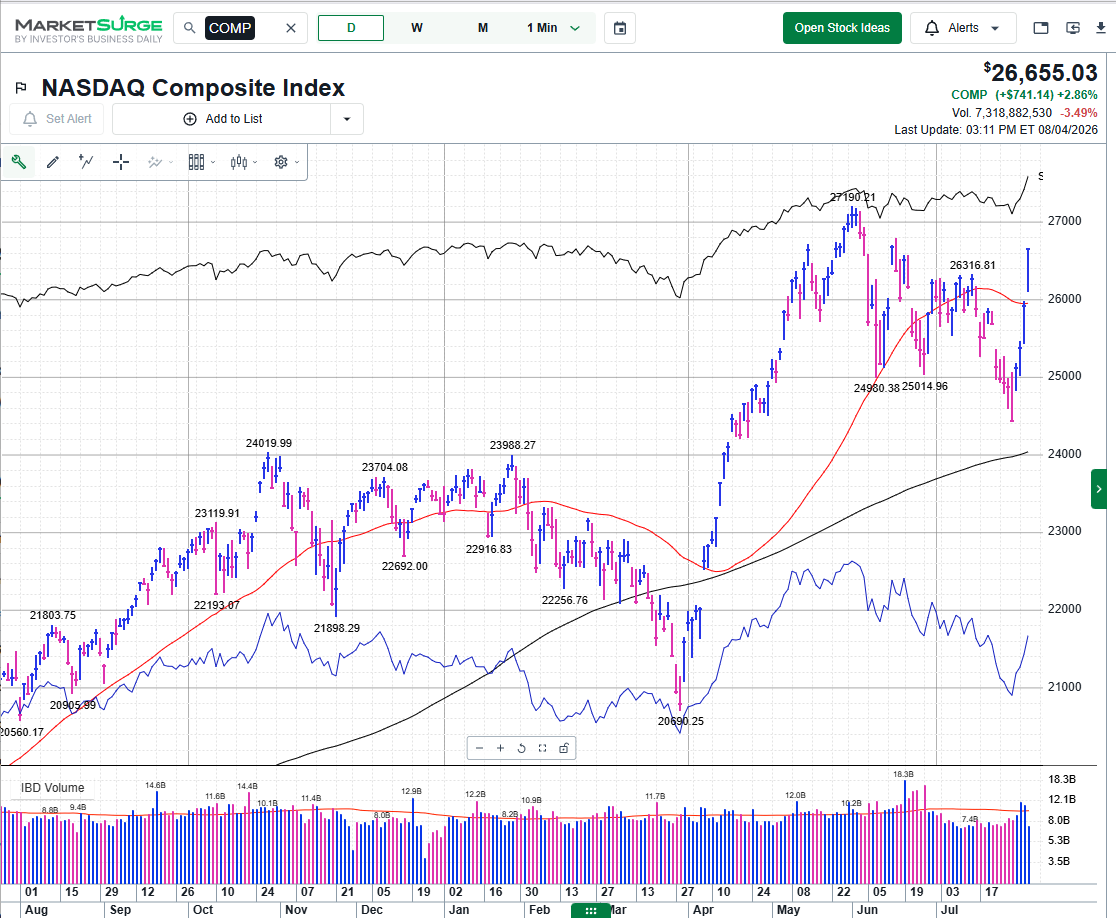Click the 24000 price axis label

pos(1064,453)
